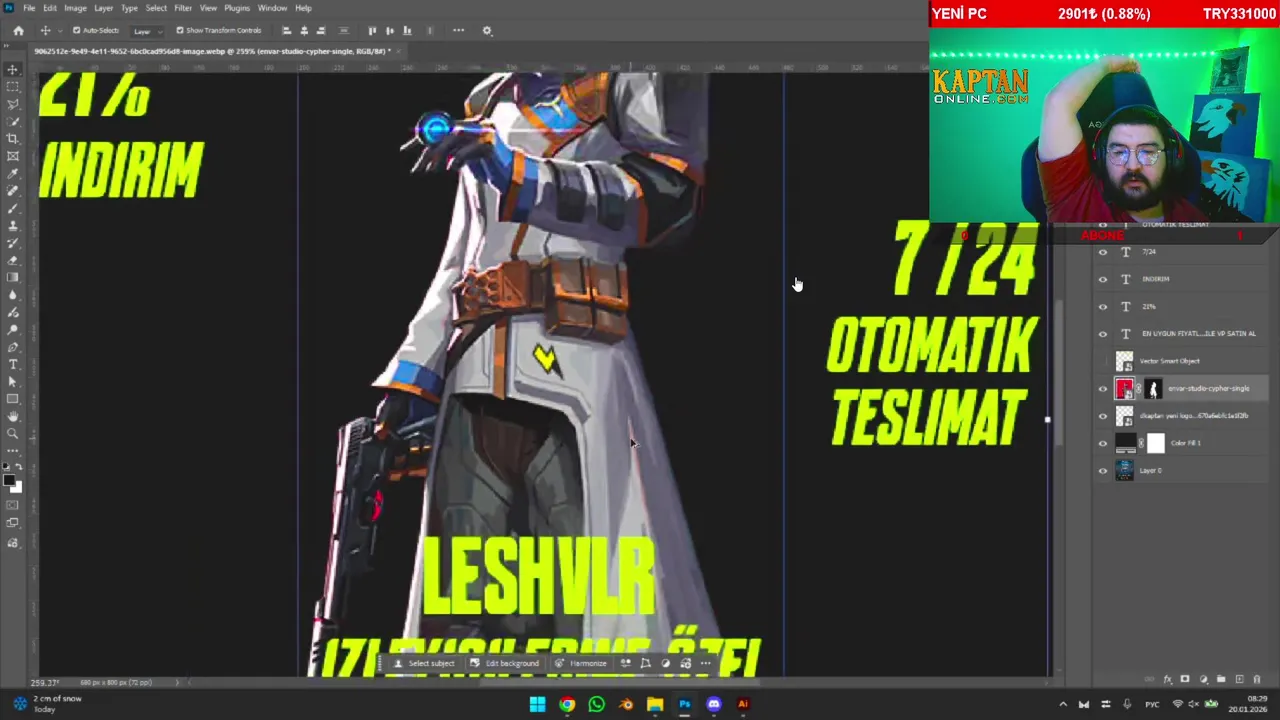The height and width of the screenshot is (720, 1280).
Task: Open the Window menu
Action: pyautogui.click(x=272, y=8)
